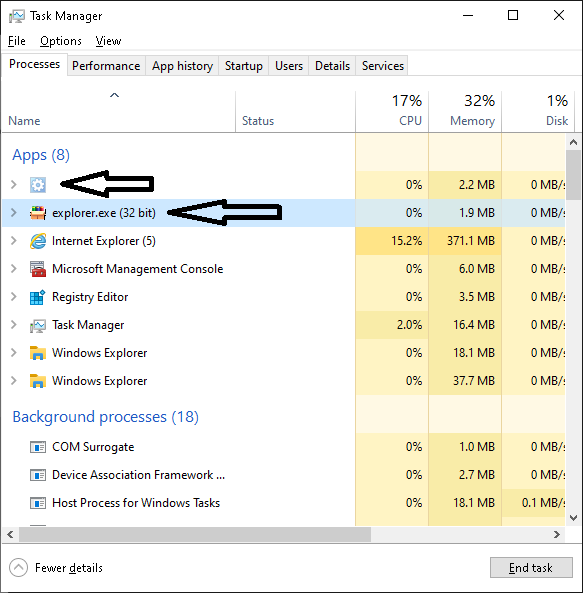Switch to the Services tab

pos(383,66)
